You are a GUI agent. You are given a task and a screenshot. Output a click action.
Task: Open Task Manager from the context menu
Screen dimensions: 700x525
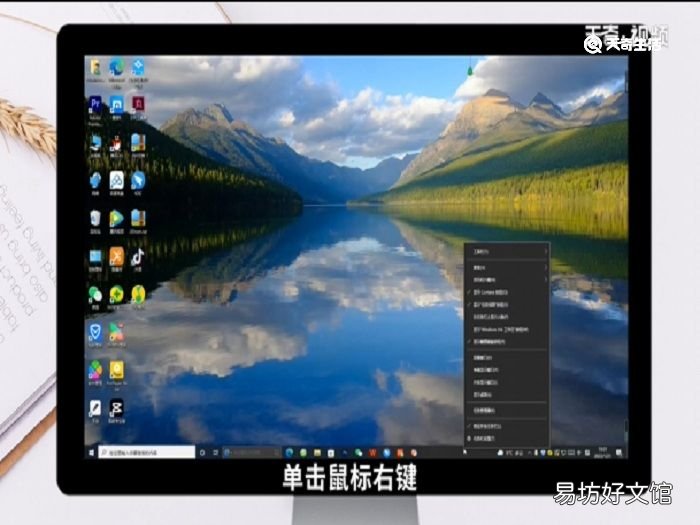506,410
